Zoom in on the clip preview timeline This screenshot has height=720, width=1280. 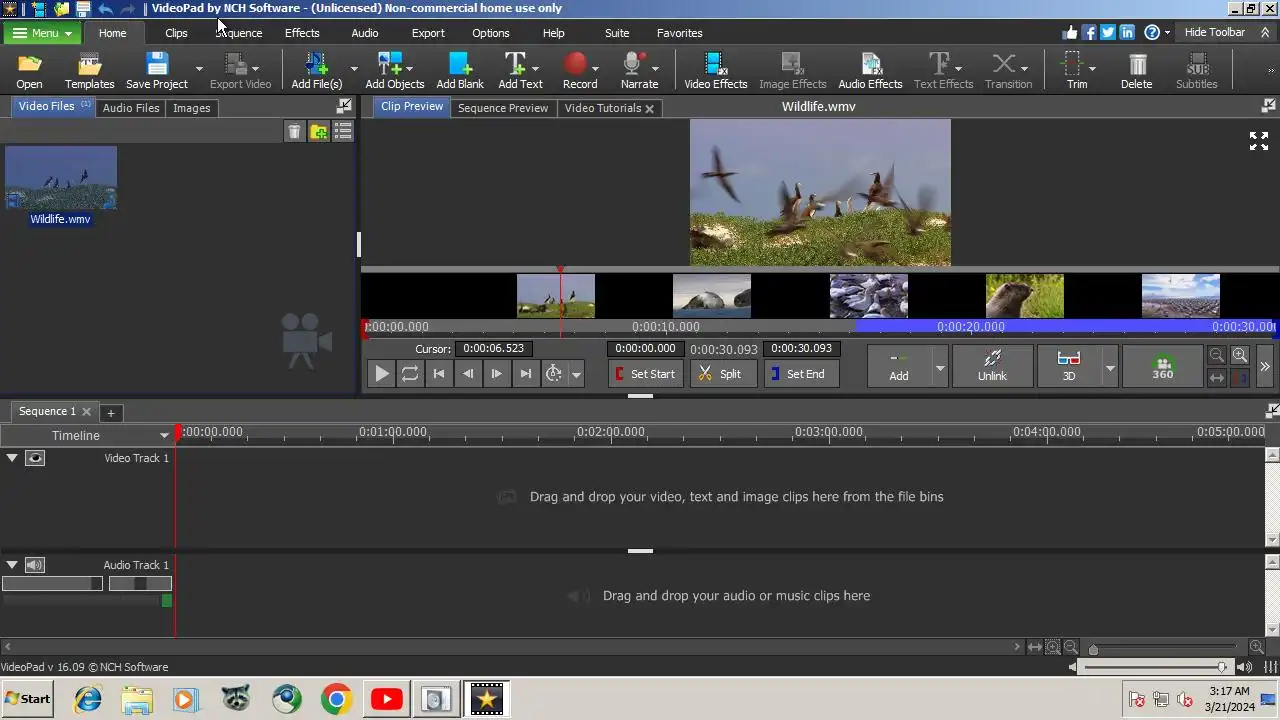pyautogui.click(x=1240, y=355)
